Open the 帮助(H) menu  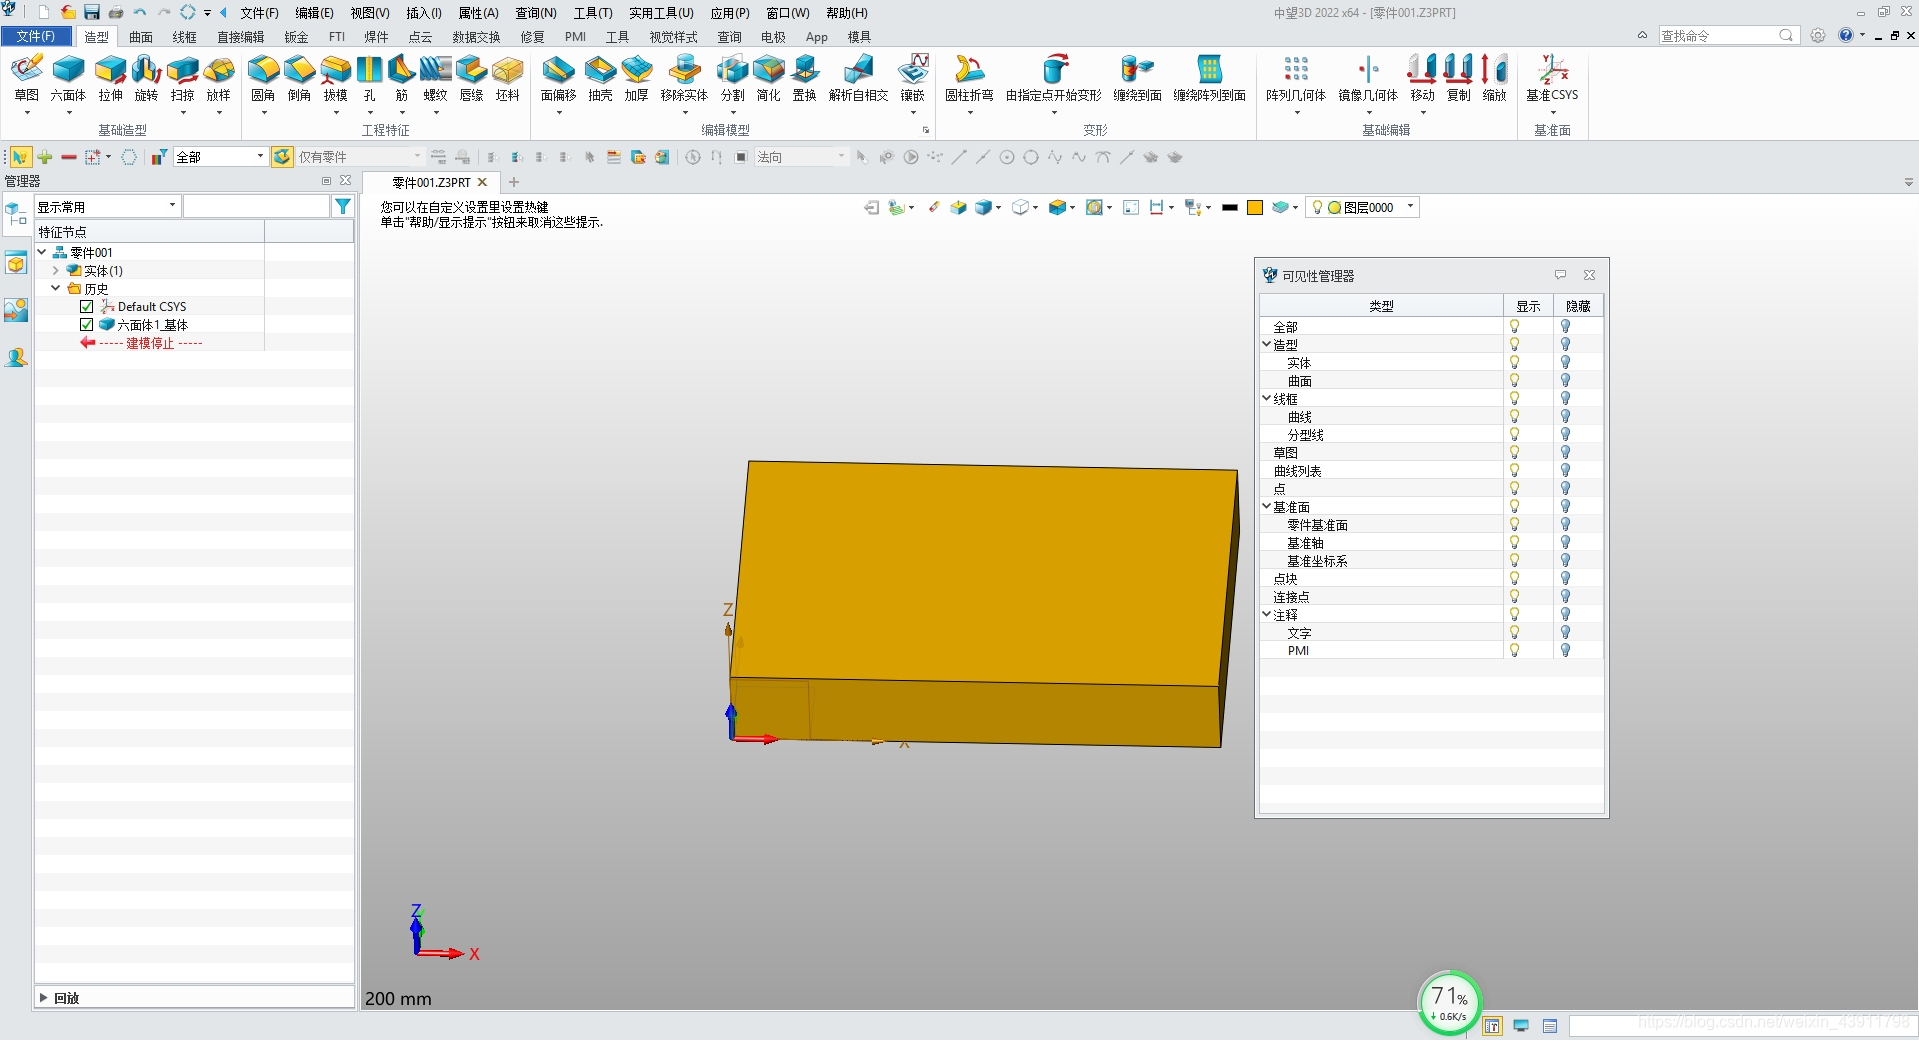pos(847,13)
